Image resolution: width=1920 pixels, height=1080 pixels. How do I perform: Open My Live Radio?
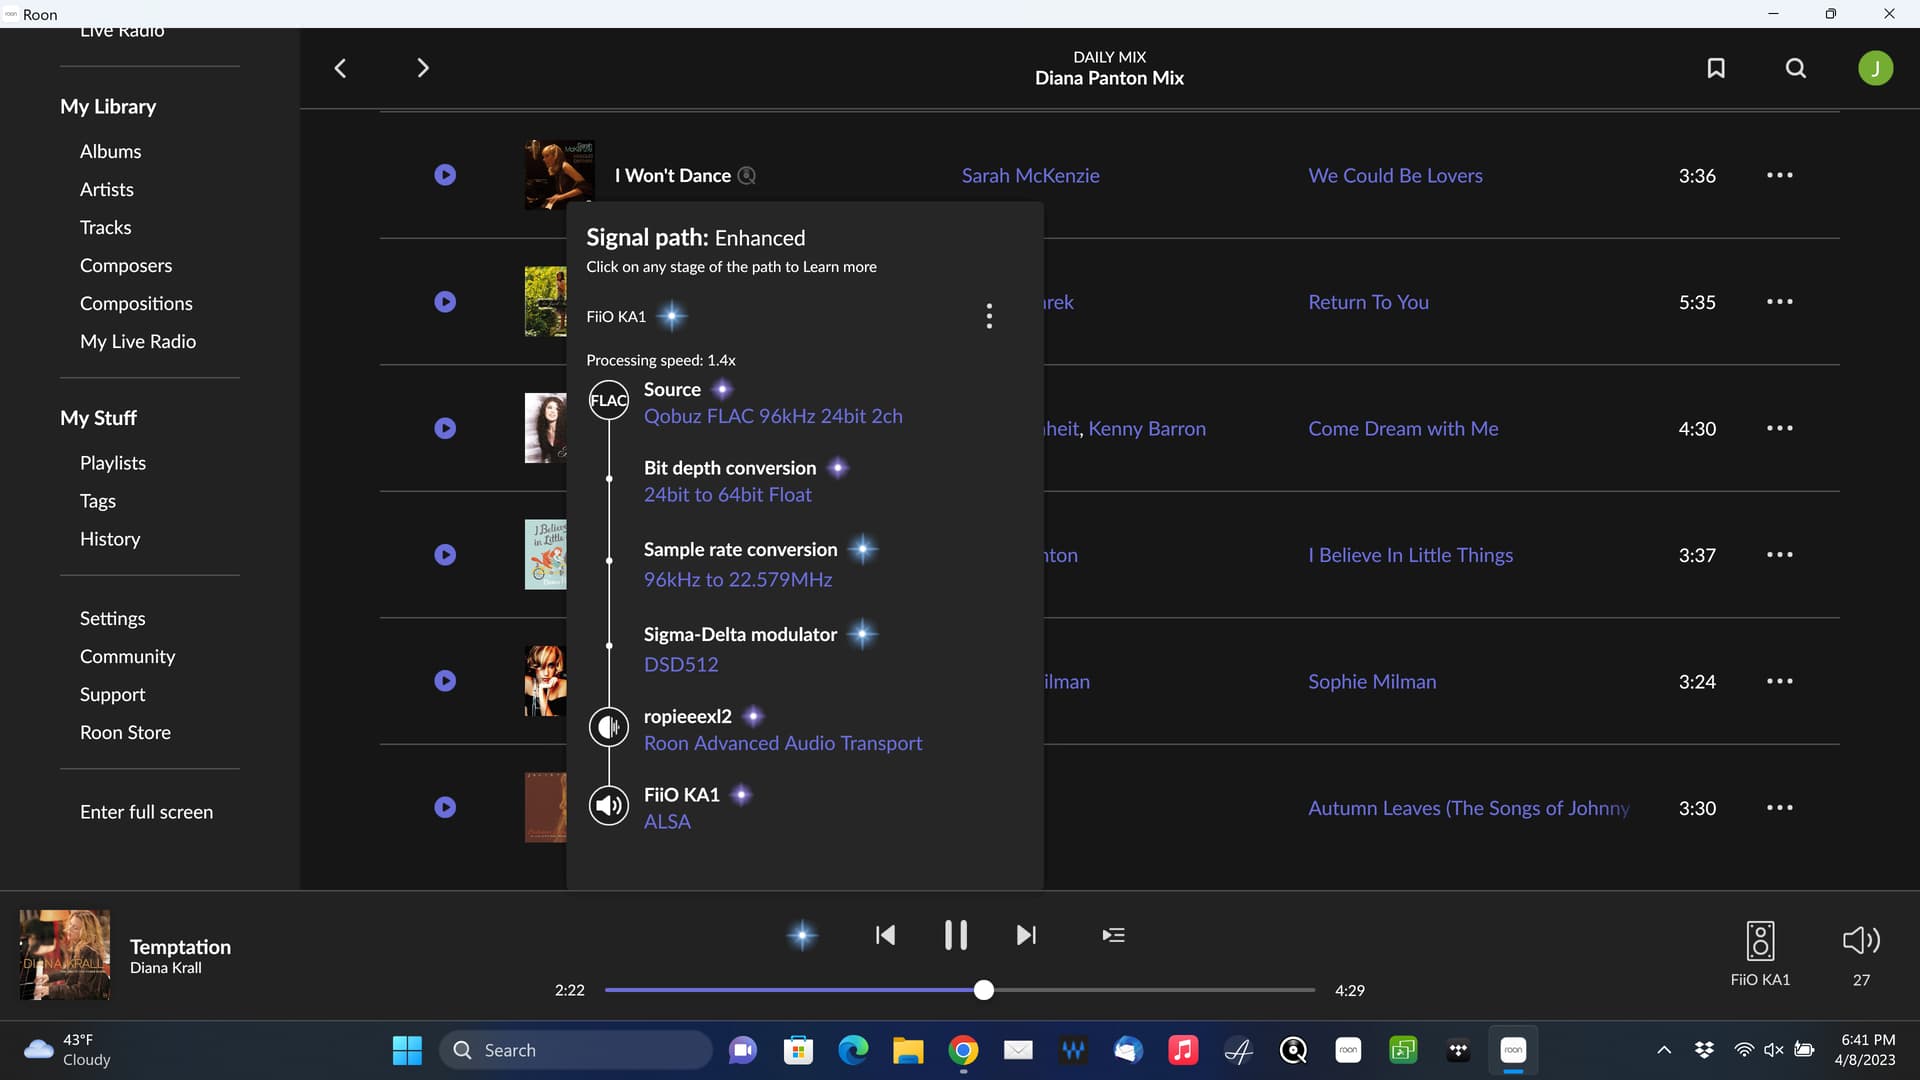[x=138, y=341]
